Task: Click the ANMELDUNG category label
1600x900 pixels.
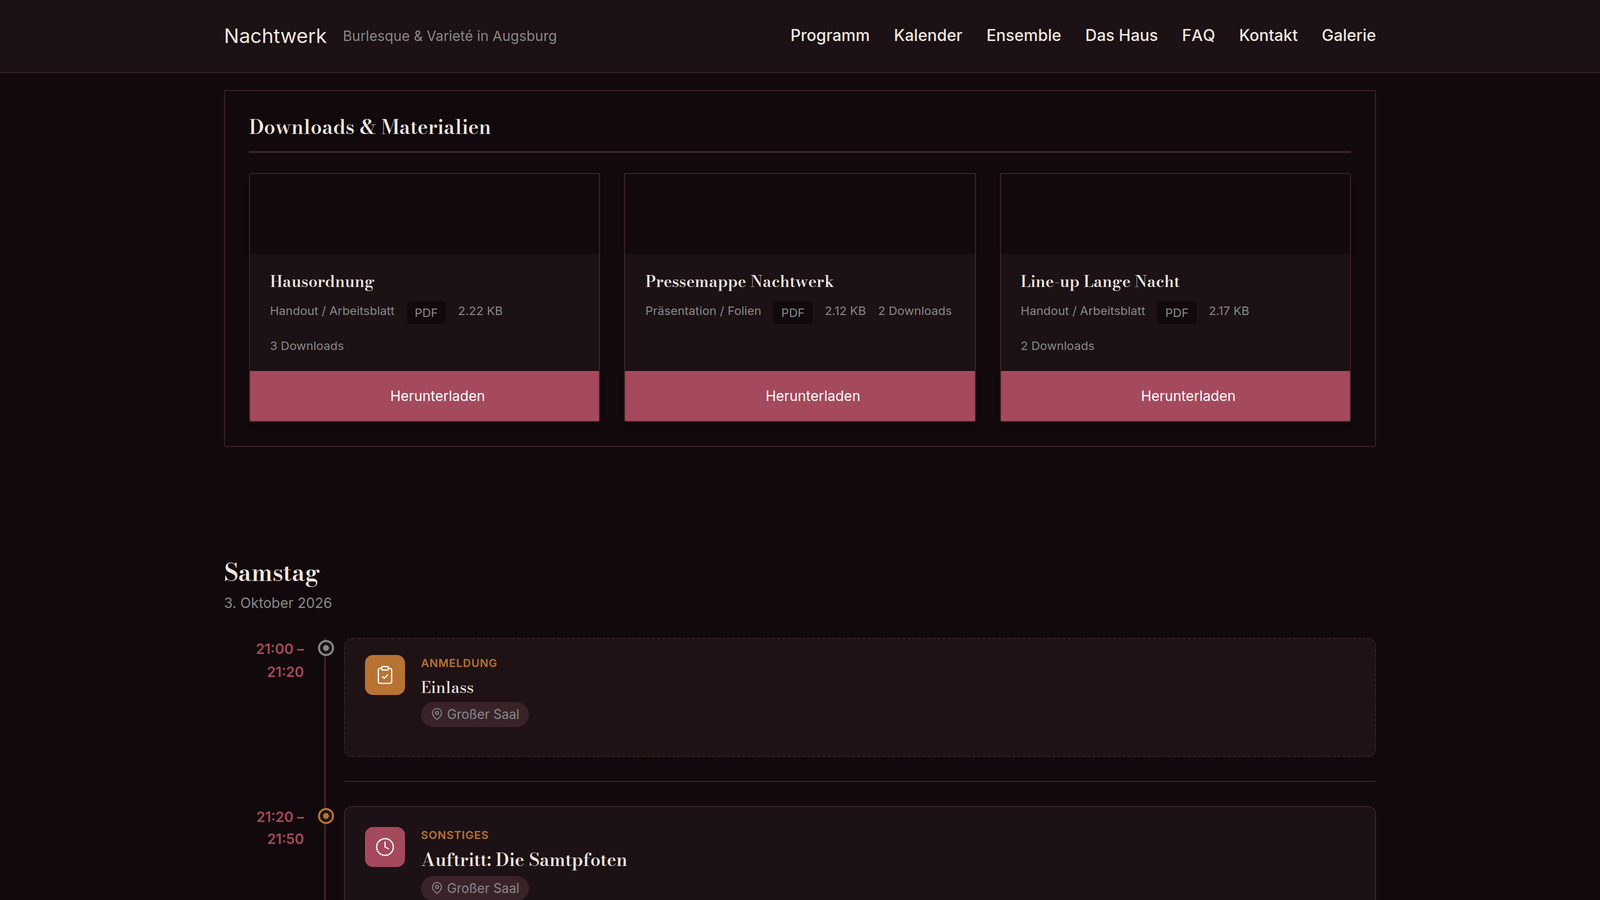Action: point(459,663)
